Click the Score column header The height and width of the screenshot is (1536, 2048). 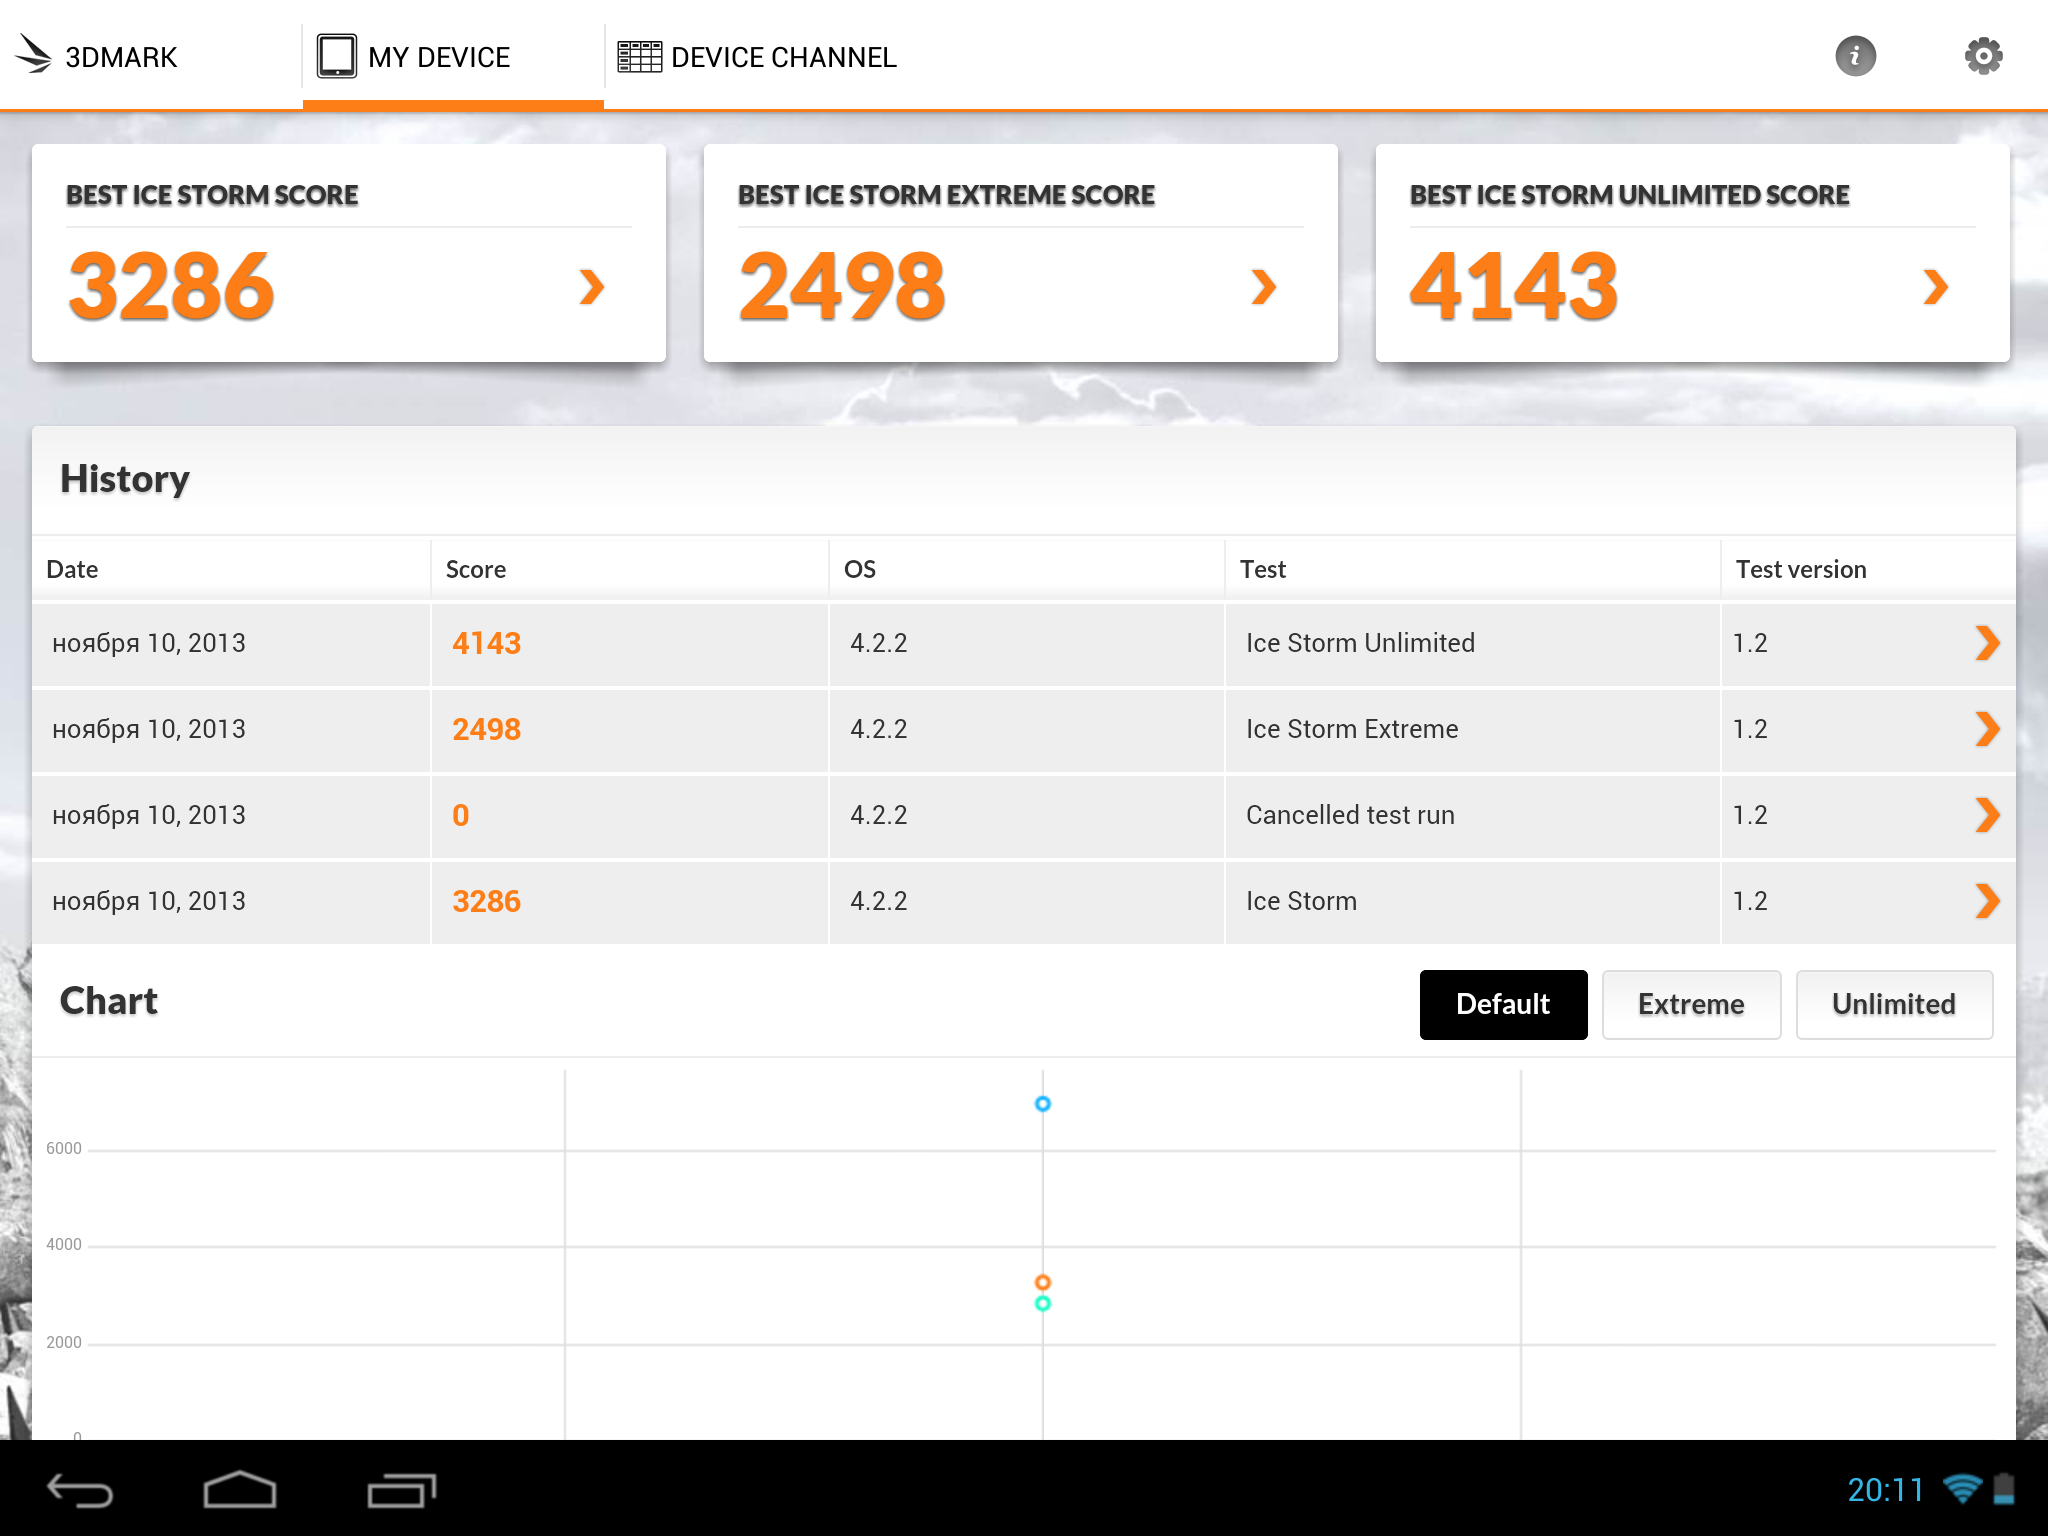pos(475,569)
